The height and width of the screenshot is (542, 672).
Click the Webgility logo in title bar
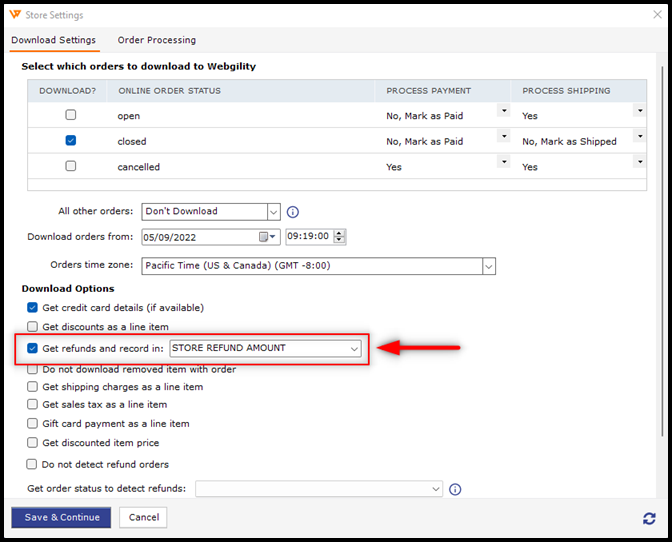tap(12, 15)
